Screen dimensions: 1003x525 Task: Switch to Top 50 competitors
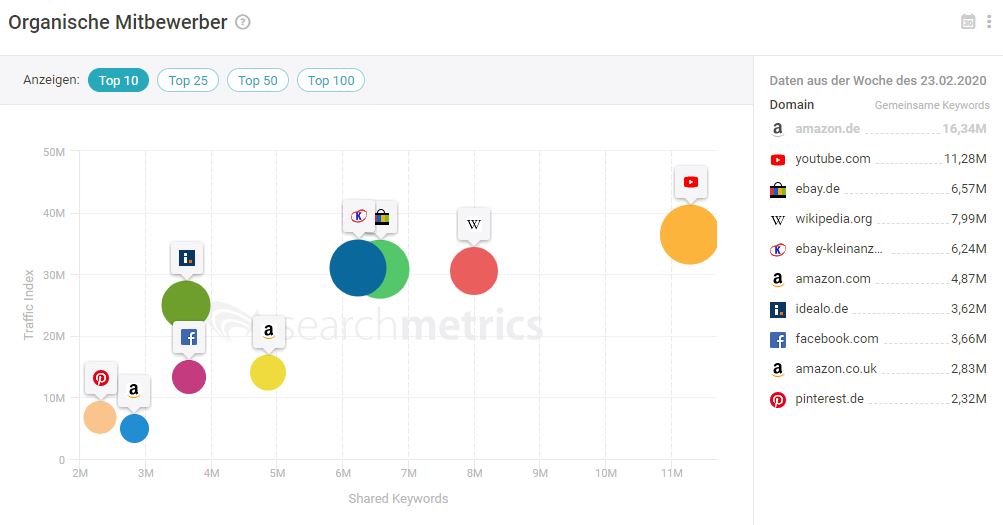[x=258, y=81]
